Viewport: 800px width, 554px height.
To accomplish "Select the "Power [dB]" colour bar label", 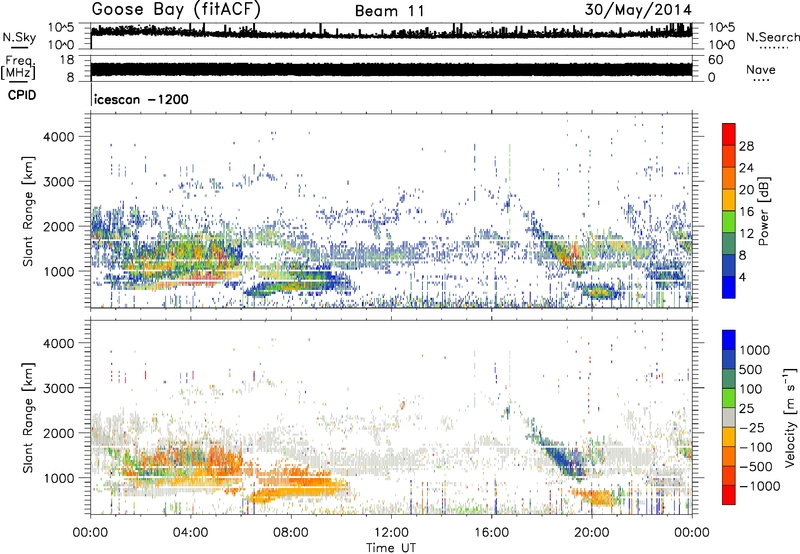I will pyautogui.click(x=764, y=211).
